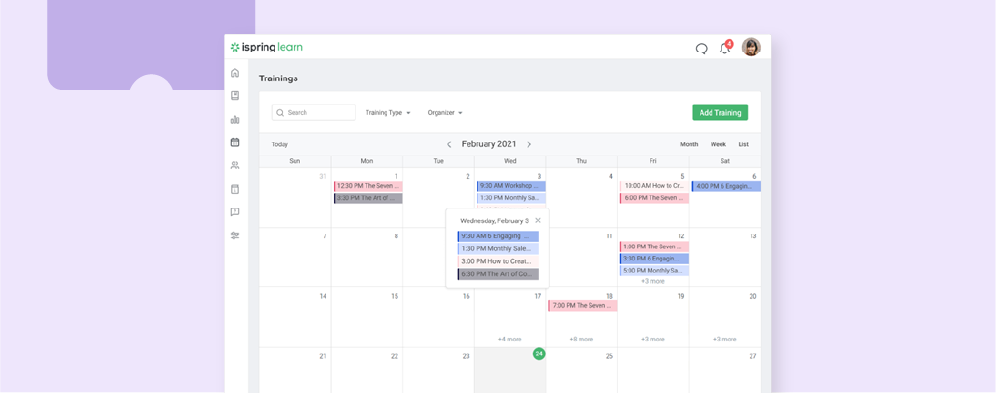This screenshot has height=393, width=996.
Task: Open the reports bar chart icon
Action: tap(235, 119)
